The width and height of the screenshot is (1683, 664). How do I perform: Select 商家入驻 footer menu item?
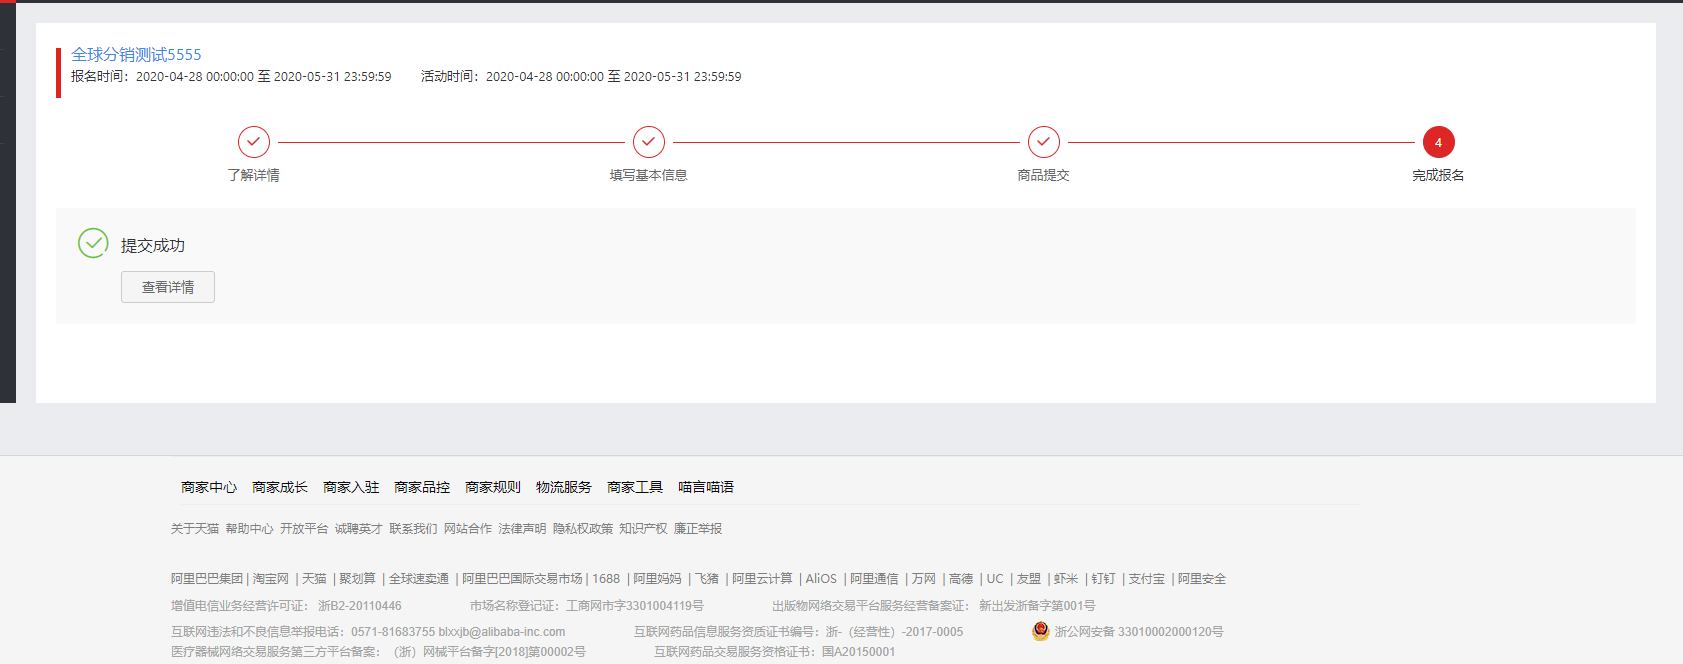[351, 487]
